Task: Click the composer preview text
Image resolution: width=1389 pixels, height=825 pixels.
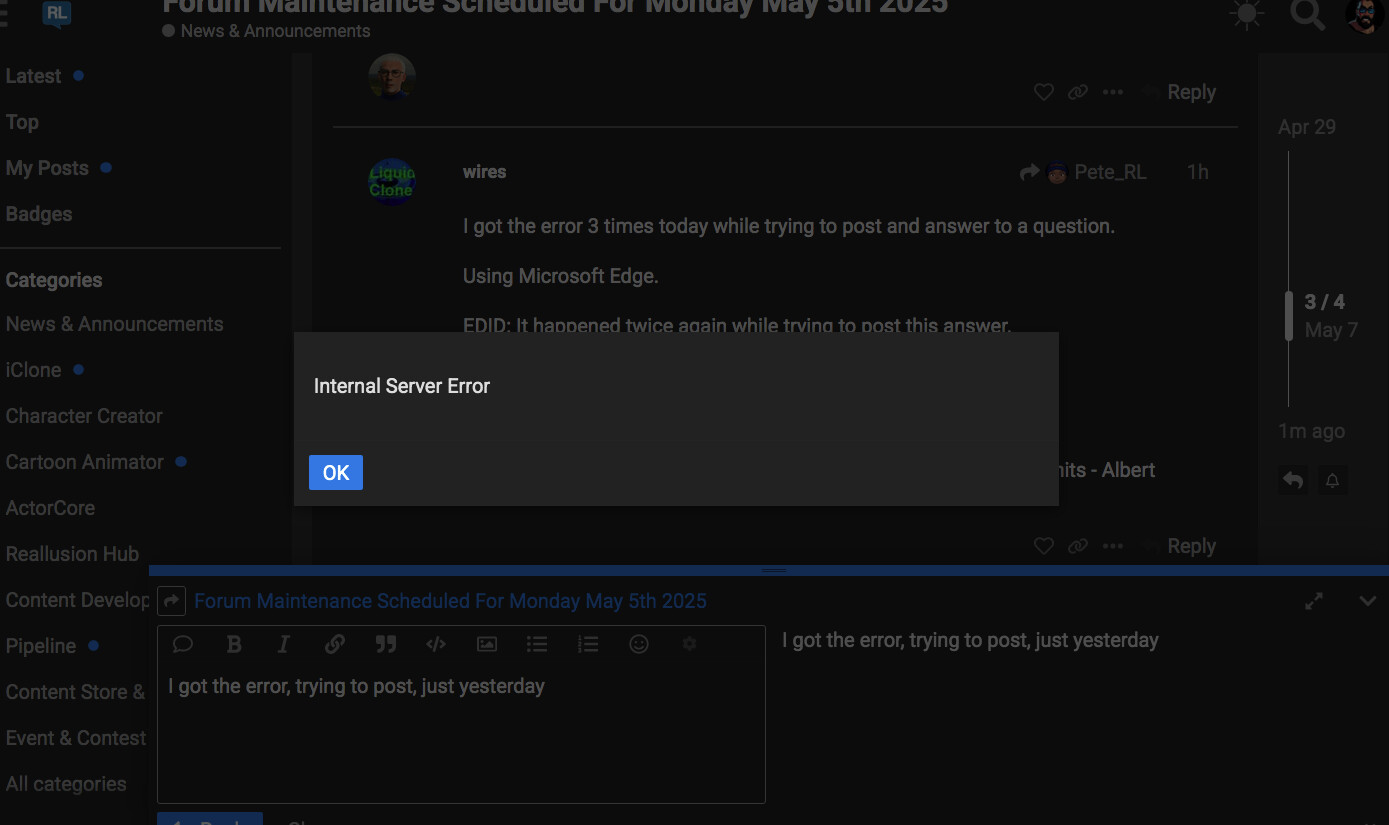Action: pos(970,640)
